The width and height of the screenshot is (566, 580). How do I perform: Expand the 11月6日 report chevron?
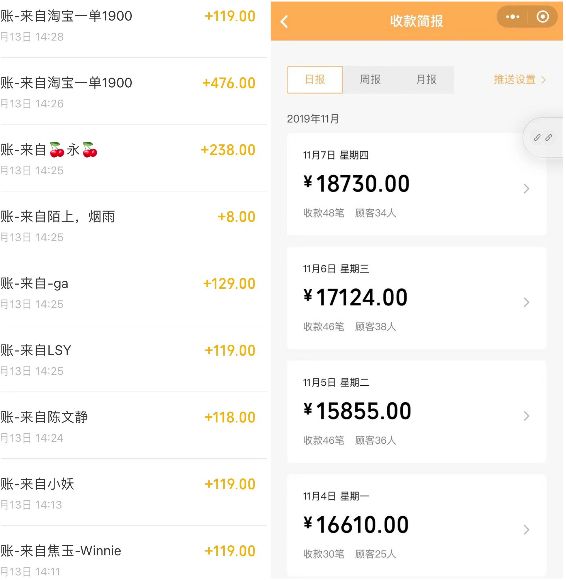(x=526, y=302)
